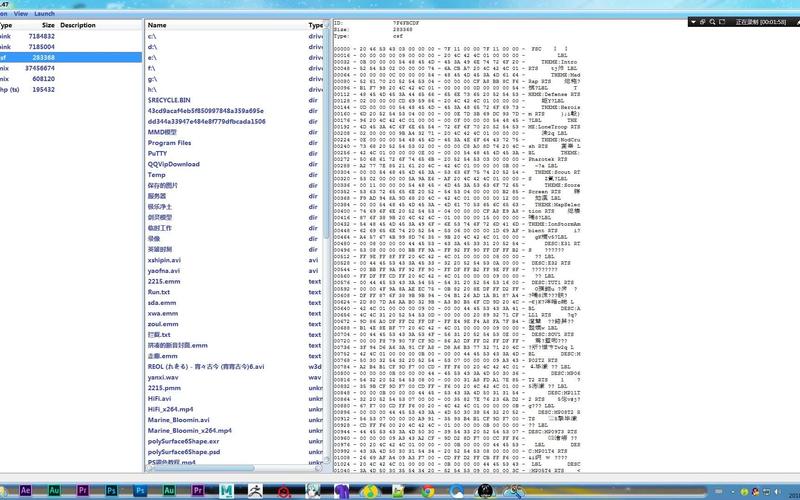This screenshot has height=500, width=800.
Task: Select the yaofna.avi file
Action: [164, 271]
